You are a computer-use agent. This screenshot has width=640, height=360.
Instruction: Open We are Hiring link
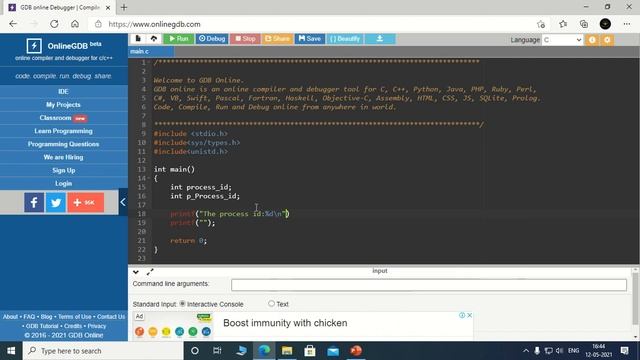63,157
